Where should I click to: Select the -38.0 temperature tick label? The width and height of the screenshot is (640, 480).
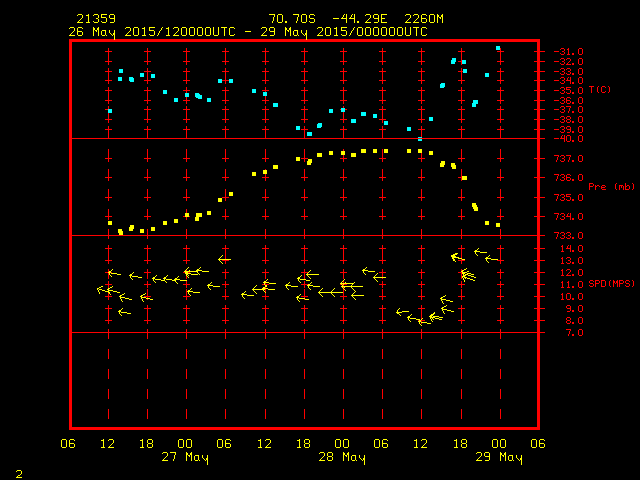click(x=569, y=120)
